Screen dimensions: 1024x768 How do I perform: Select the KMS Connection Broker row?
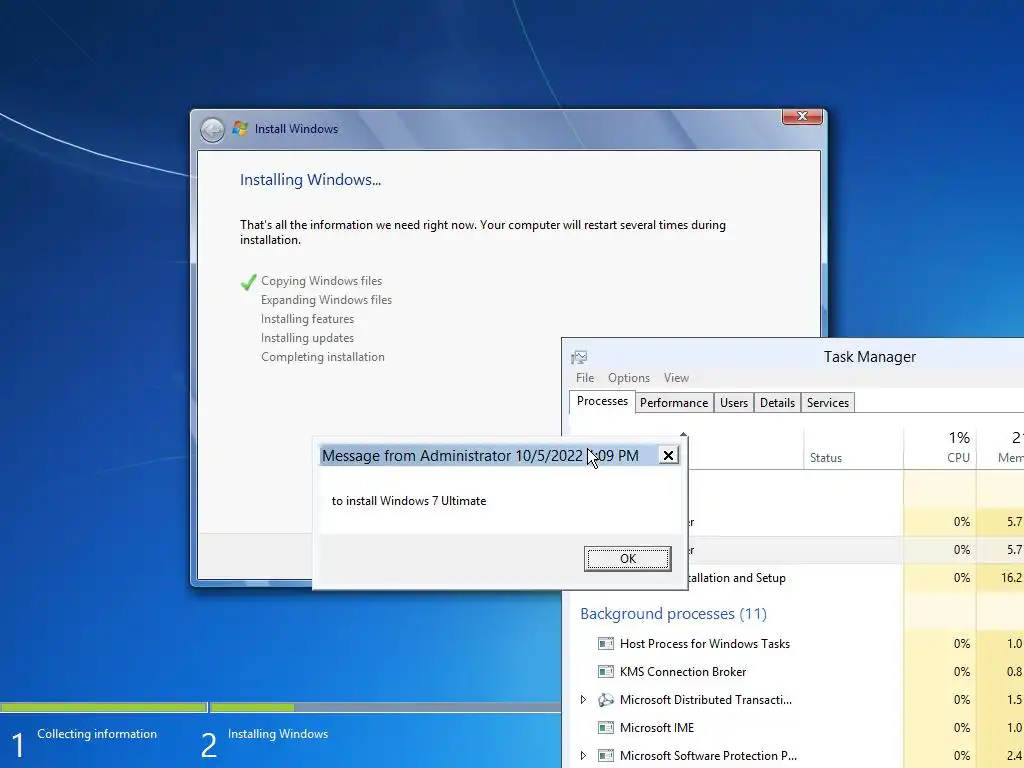point(797,672)
